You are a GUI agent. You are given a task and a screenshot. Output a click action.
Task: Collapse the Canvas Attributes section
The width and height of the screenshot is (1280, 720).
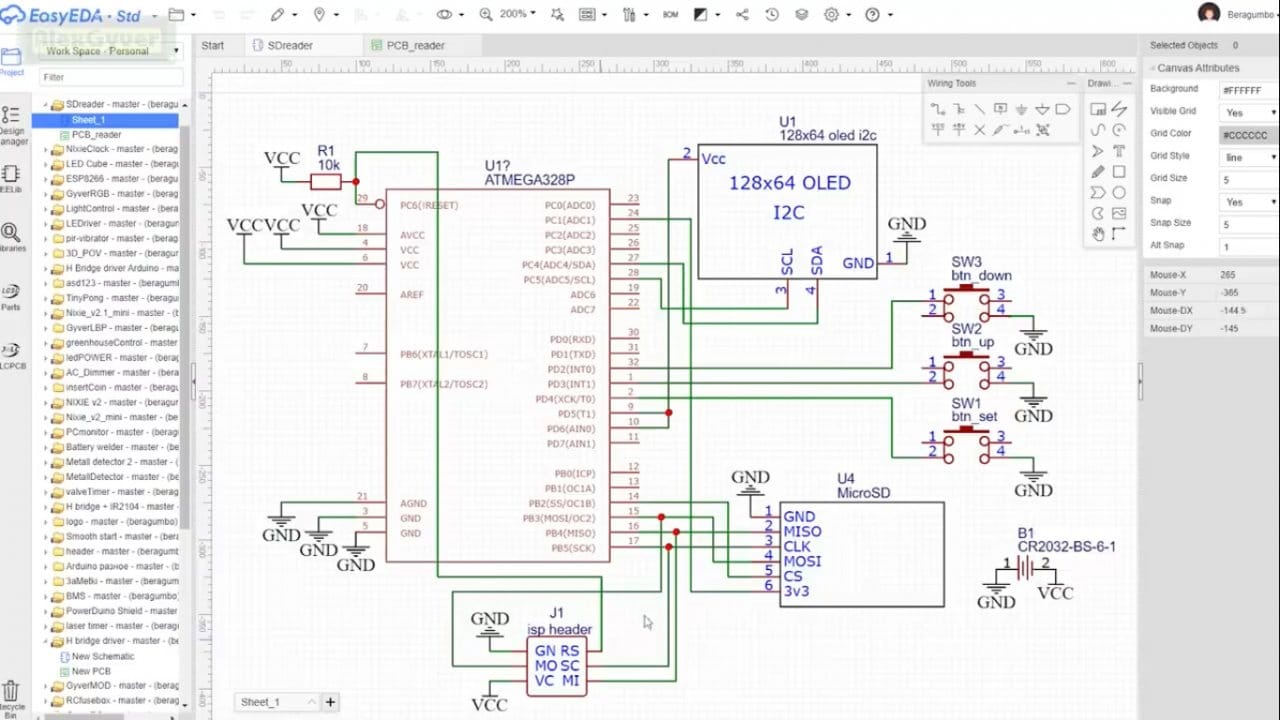1151,68
